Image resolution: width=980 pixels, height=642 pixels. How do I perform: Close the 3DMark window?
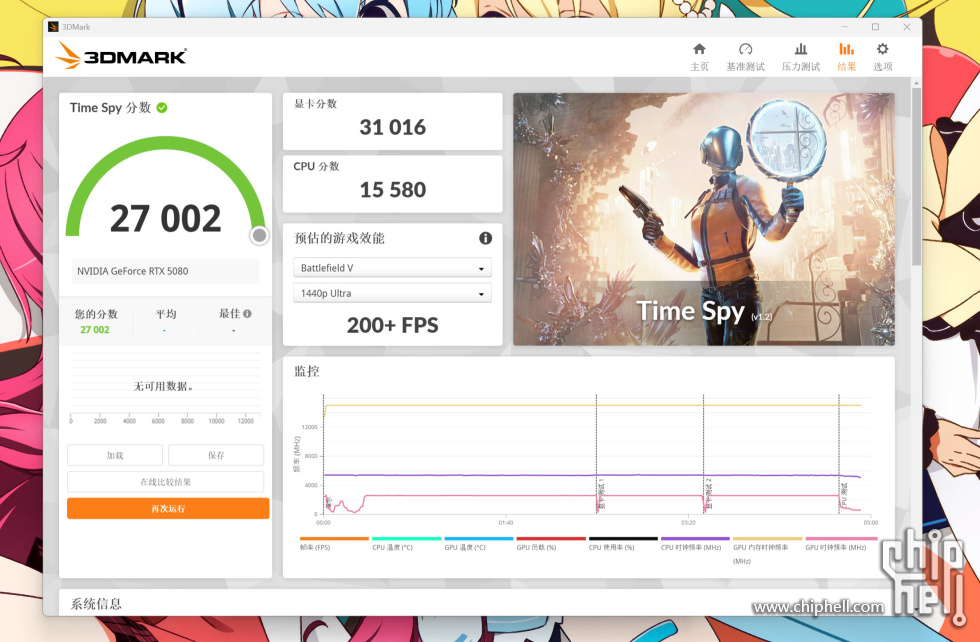click(x=907, y=27)
